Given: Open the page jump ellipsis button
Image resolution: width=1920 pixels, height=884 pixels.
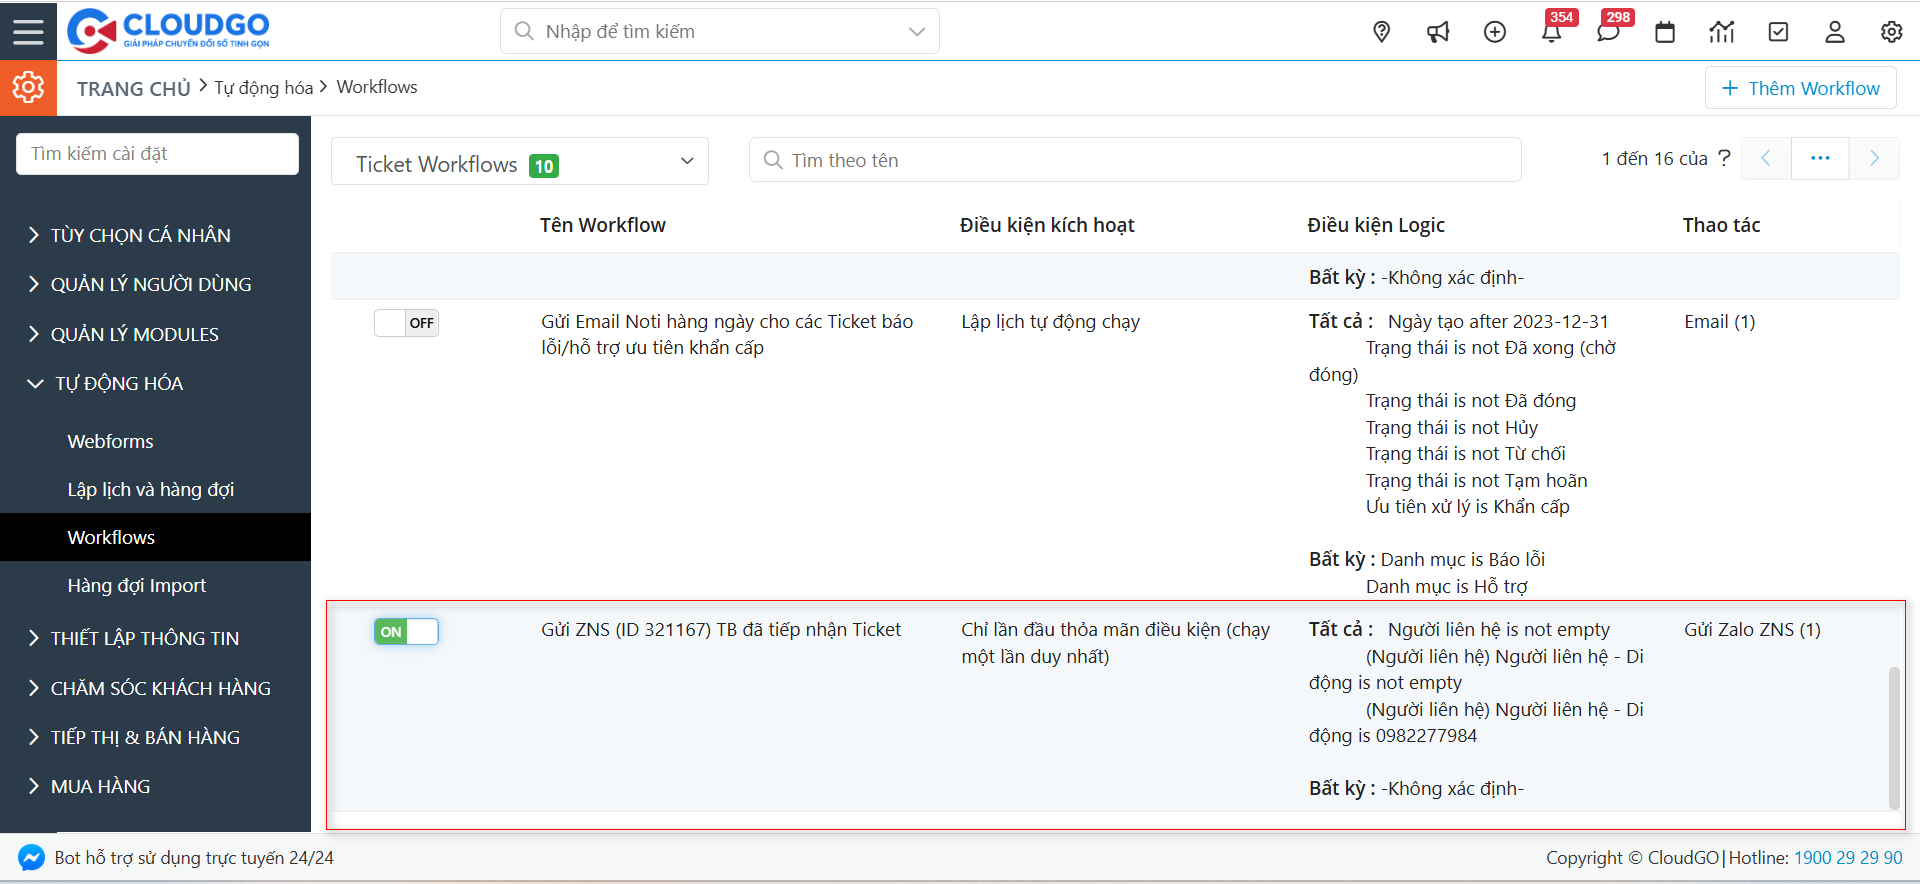Looking at the screenshot, I should pos(1820,158).
